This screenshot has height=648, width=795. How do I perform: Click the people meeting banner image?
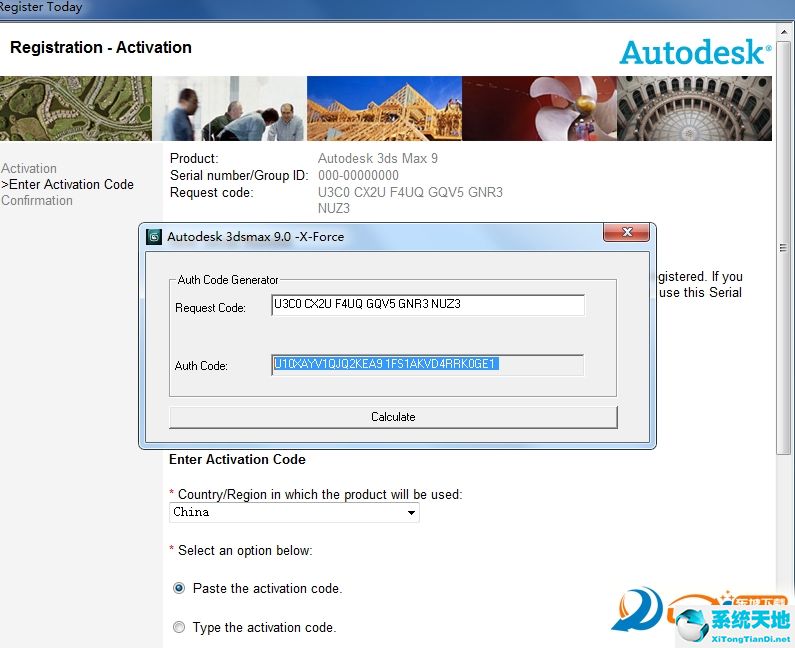(x=233, y=108)
